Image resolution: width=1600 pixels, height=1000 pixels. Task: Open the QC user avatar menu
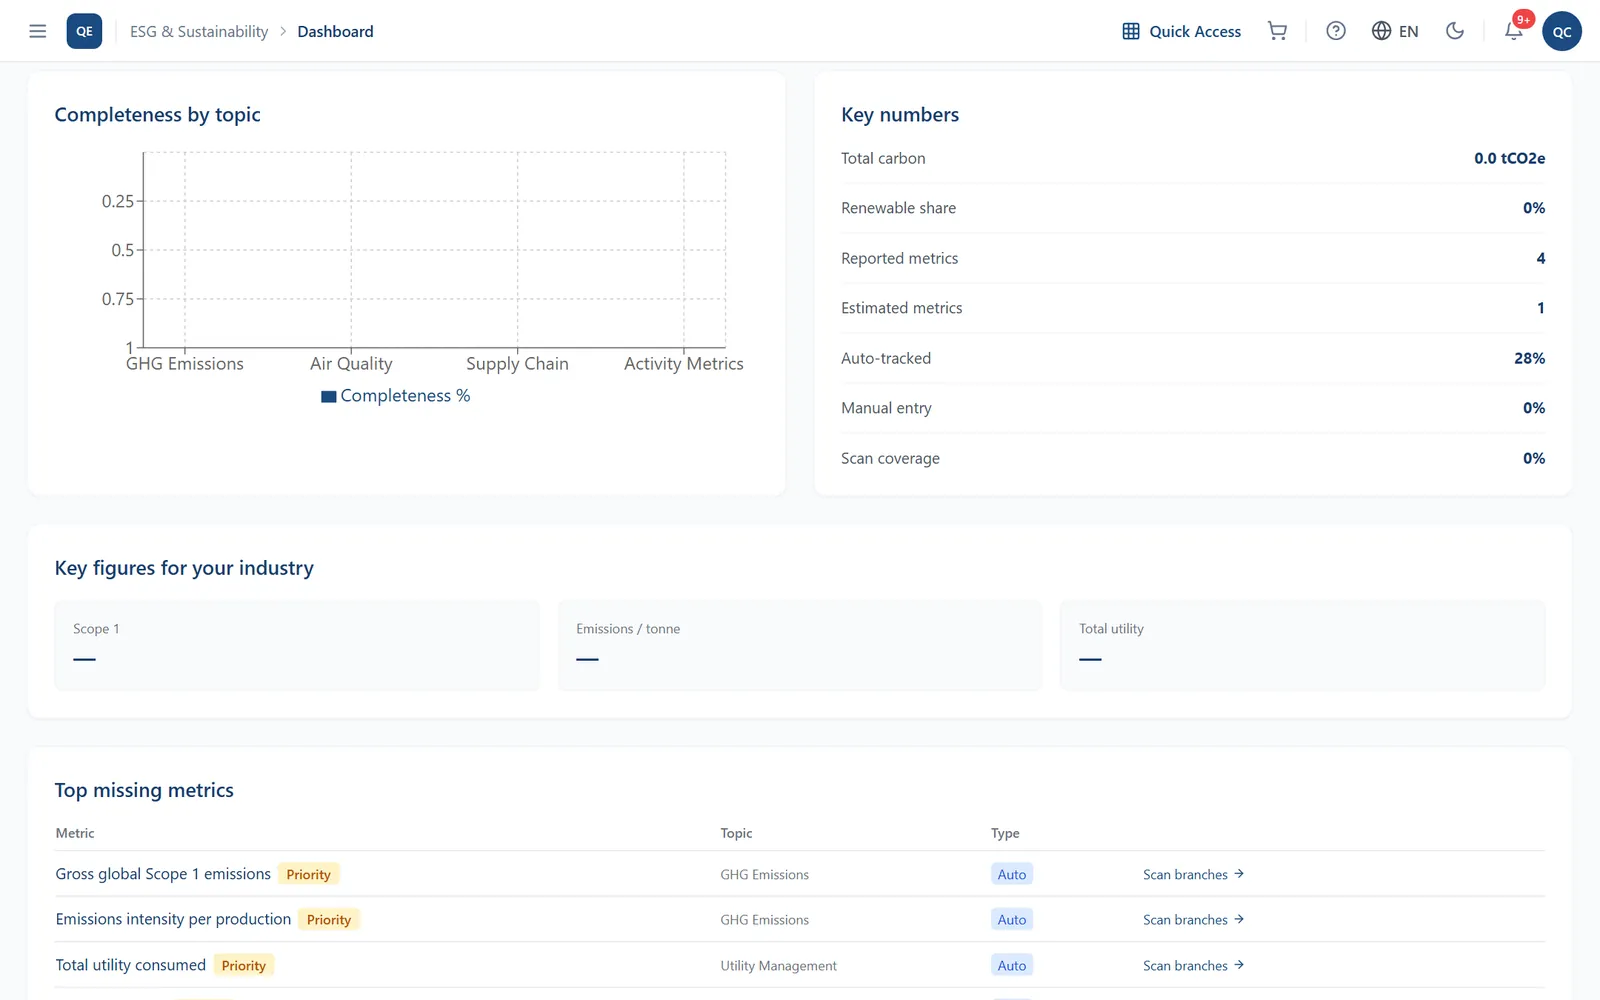[x=1562, y=31]
